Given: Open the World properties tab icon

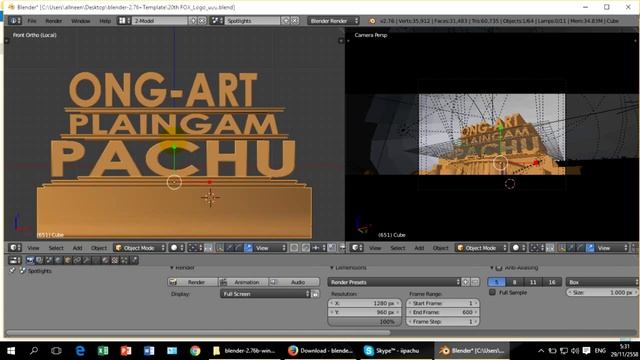Looking at the screenshot, I should click(58, 260).
